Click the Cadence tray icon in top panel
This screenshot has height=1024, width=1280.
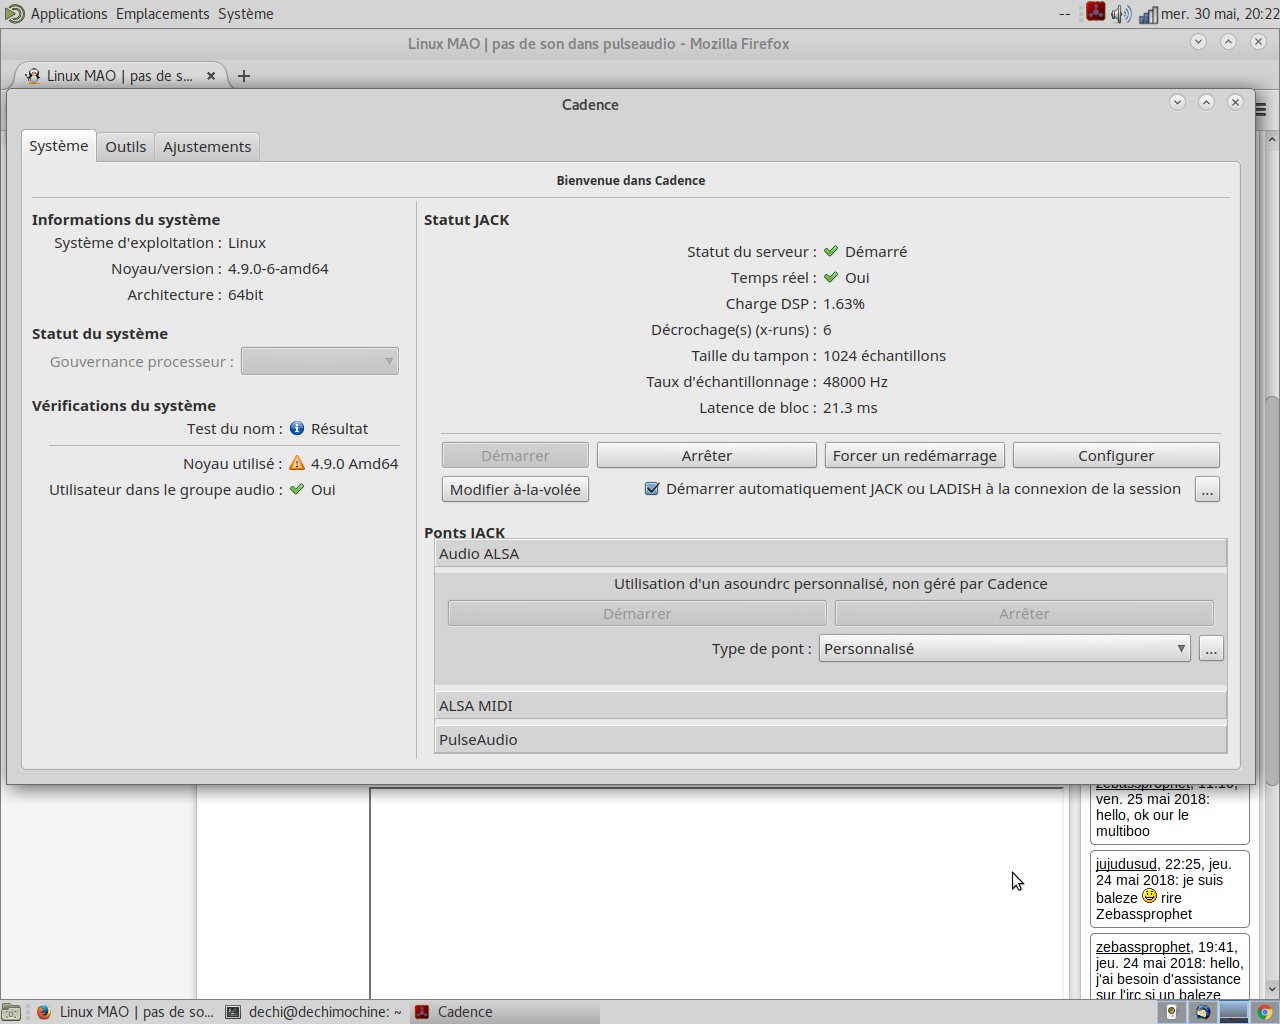[x=1096, y=13]
